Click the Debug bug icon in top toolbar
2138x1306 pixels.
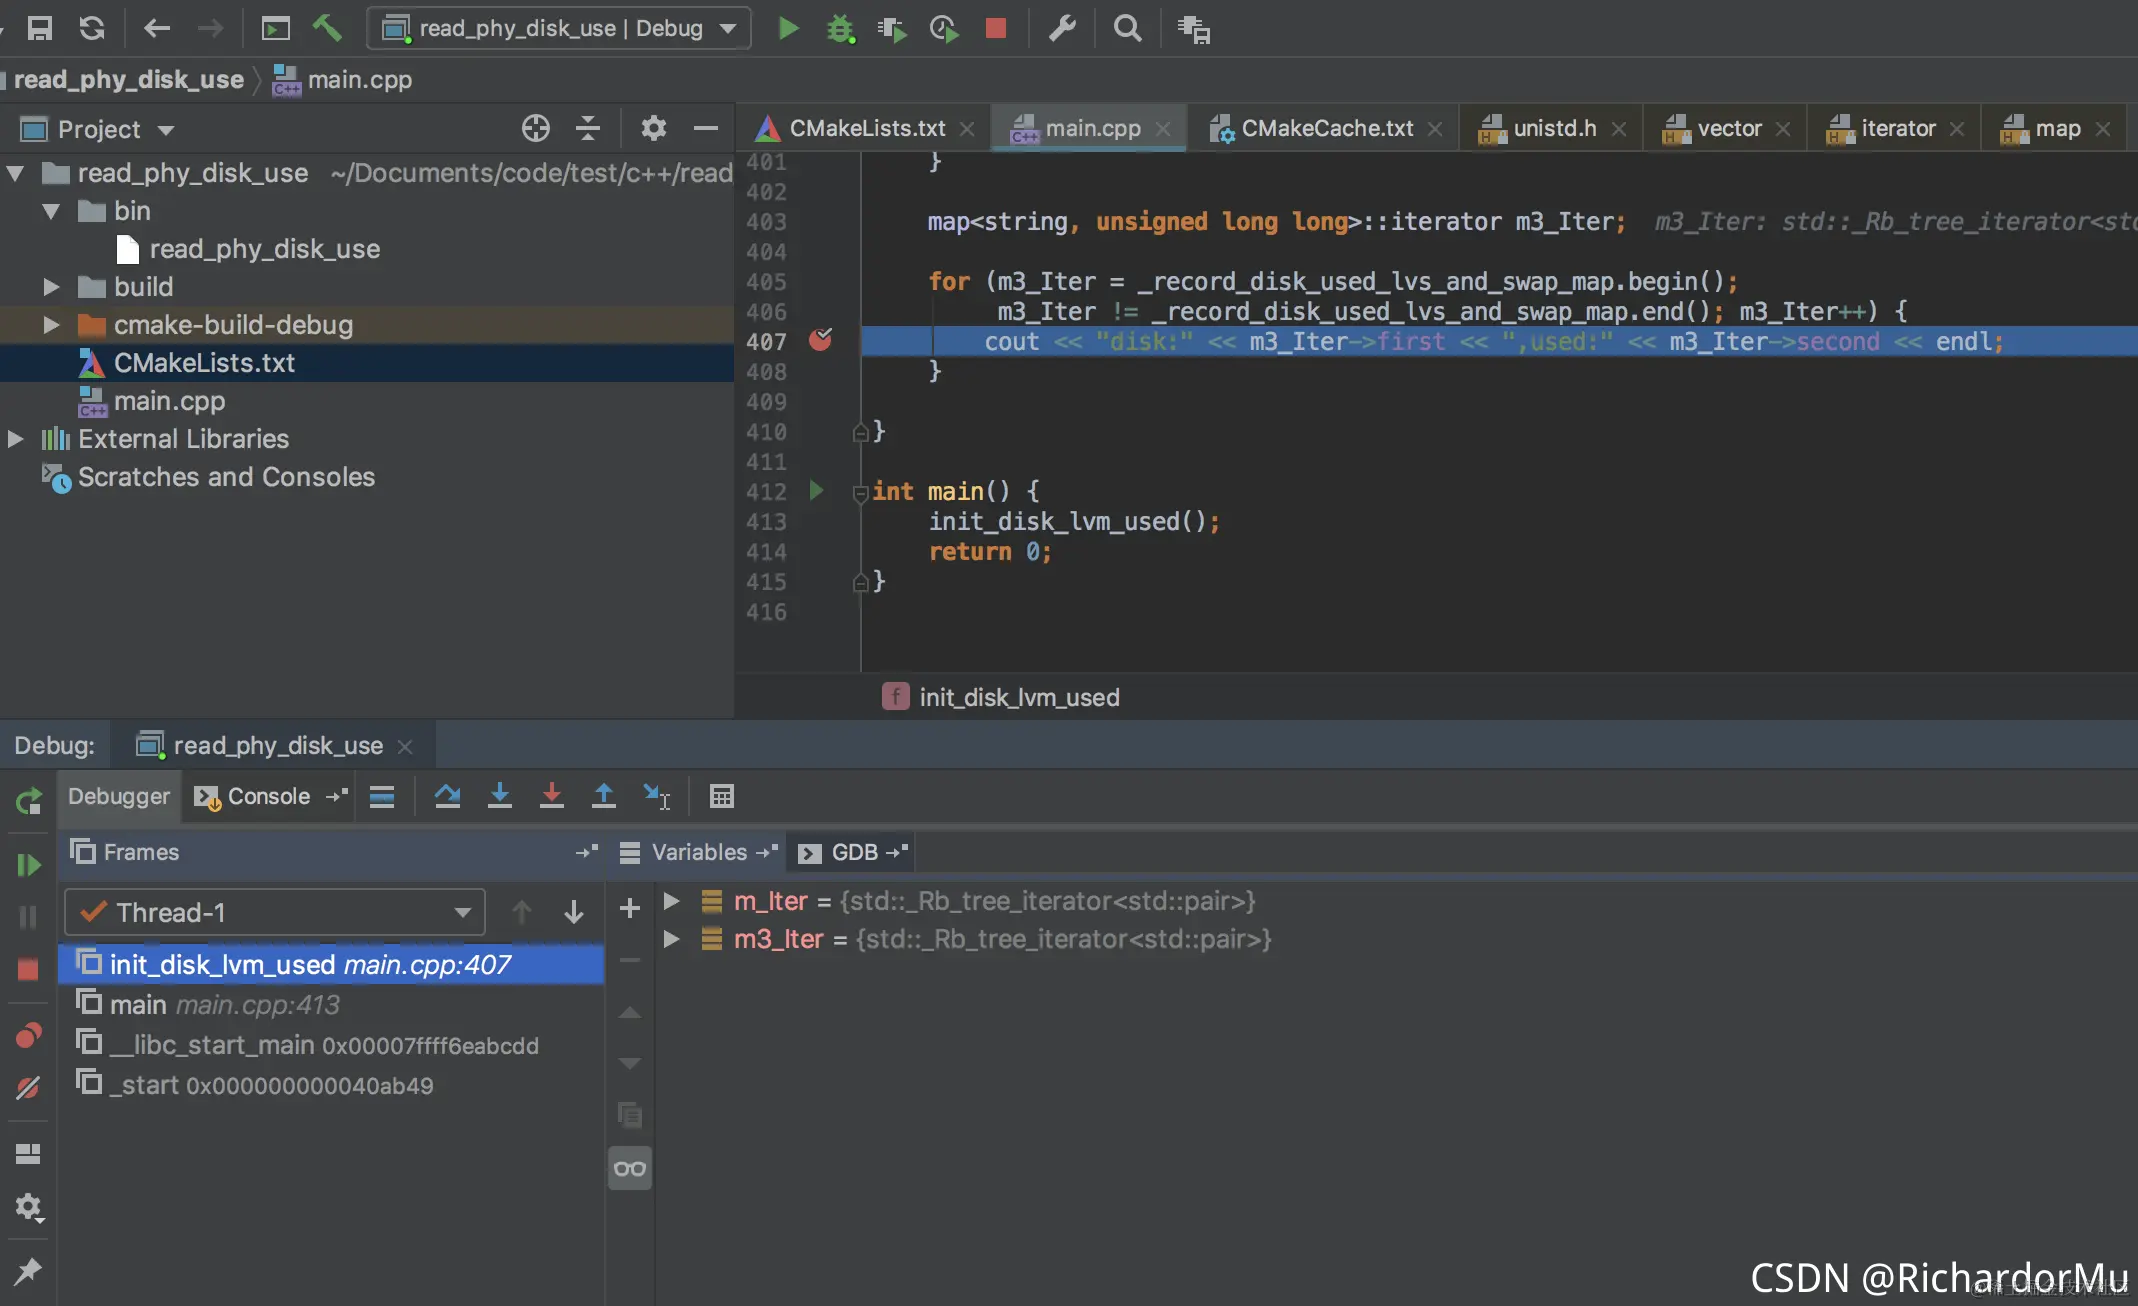pos(840,28)
